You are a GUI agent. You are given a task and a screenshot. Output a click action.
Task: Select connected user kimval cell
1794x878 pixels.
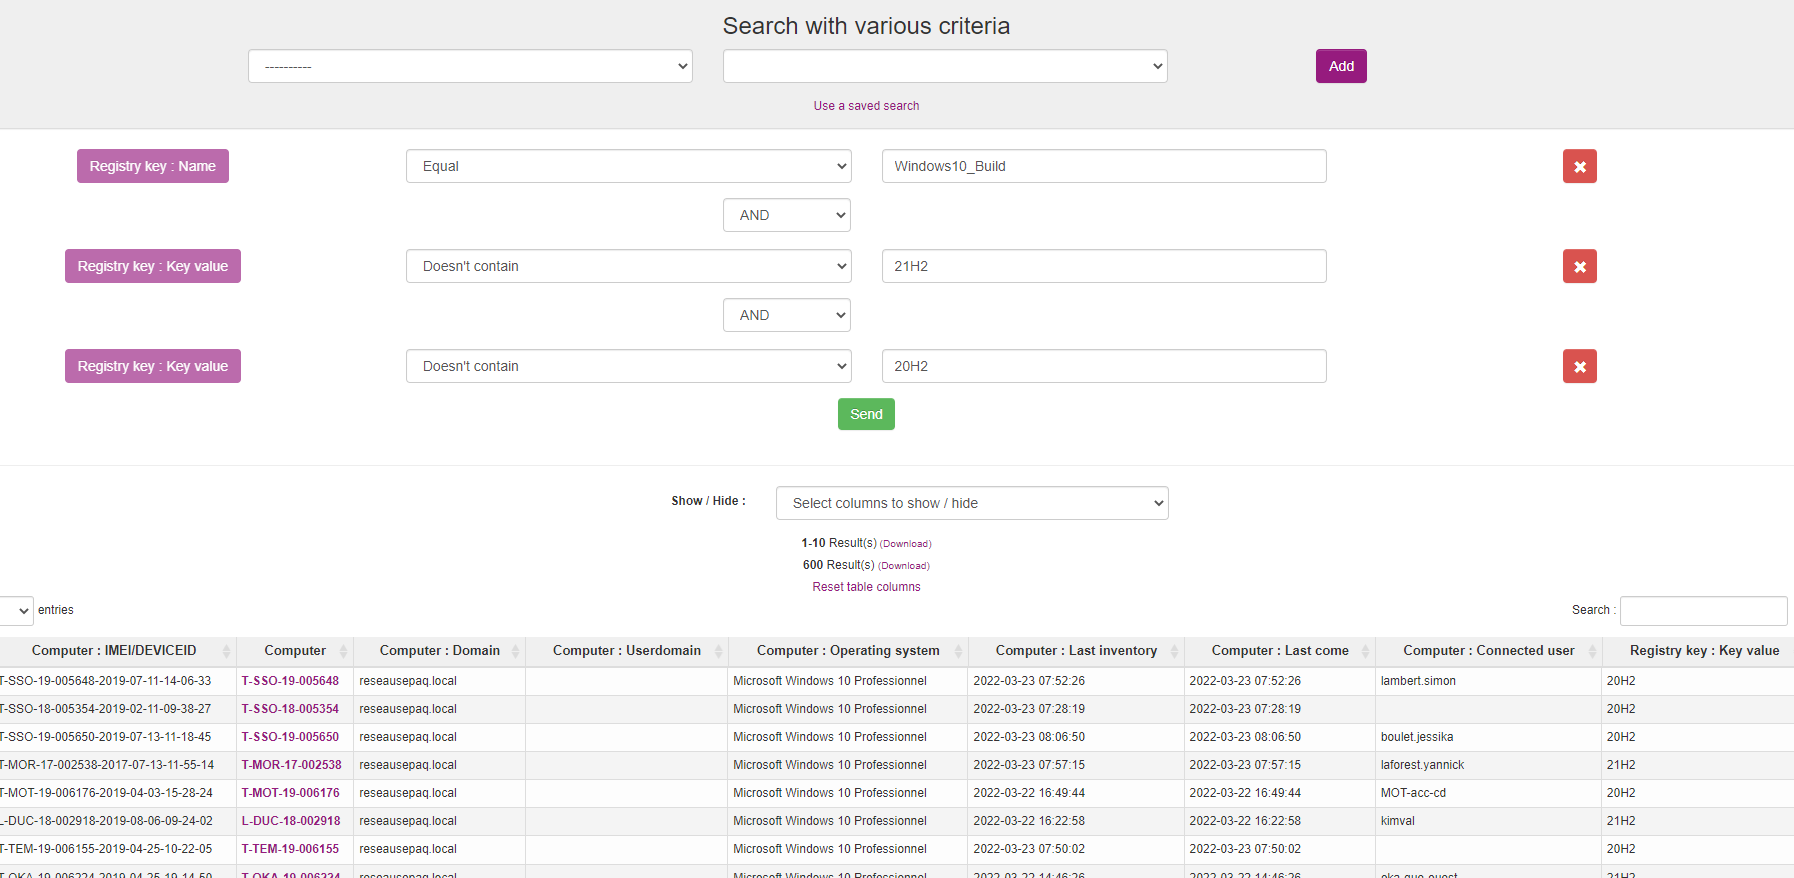click(x=1489, y=821)
